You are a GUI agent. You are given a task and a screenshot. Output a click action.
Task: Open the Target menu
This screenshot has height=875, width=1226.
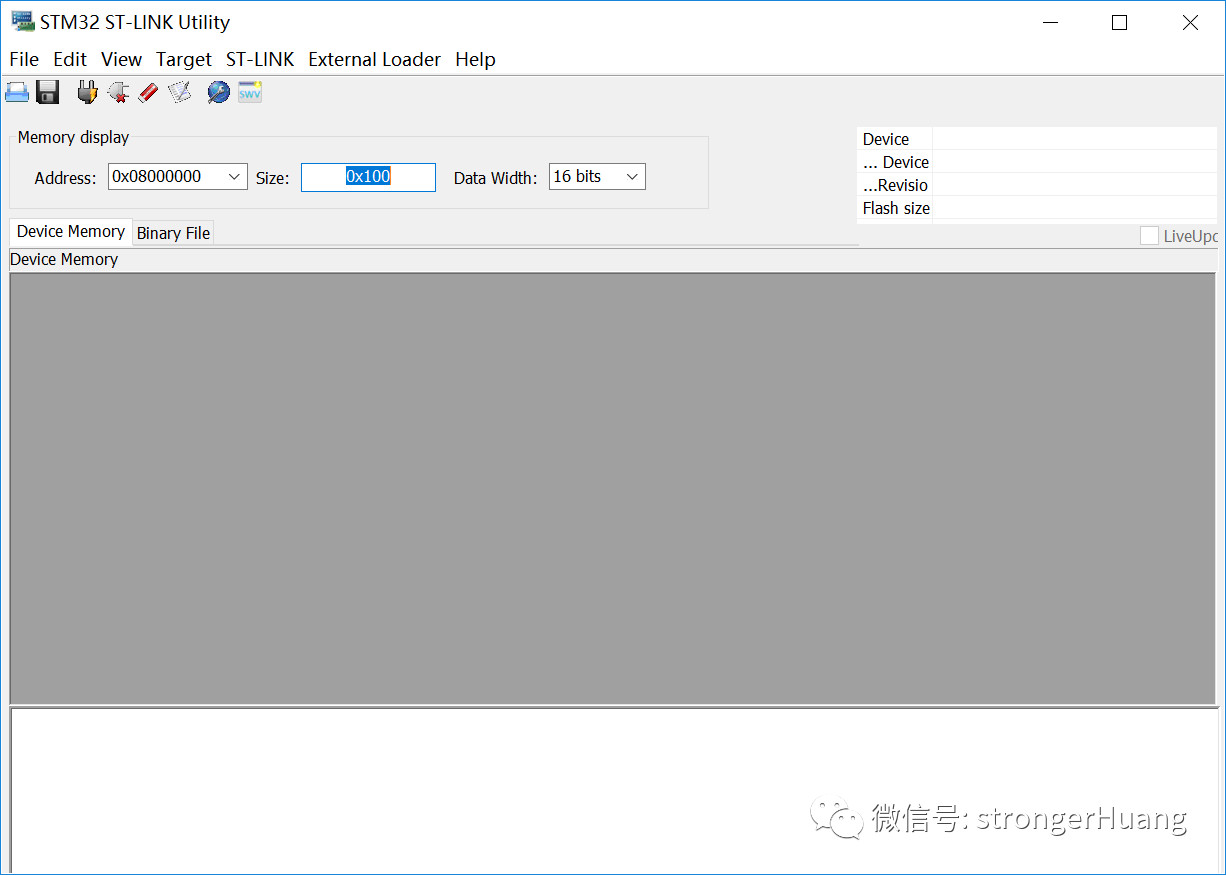[x=184, y=59]
